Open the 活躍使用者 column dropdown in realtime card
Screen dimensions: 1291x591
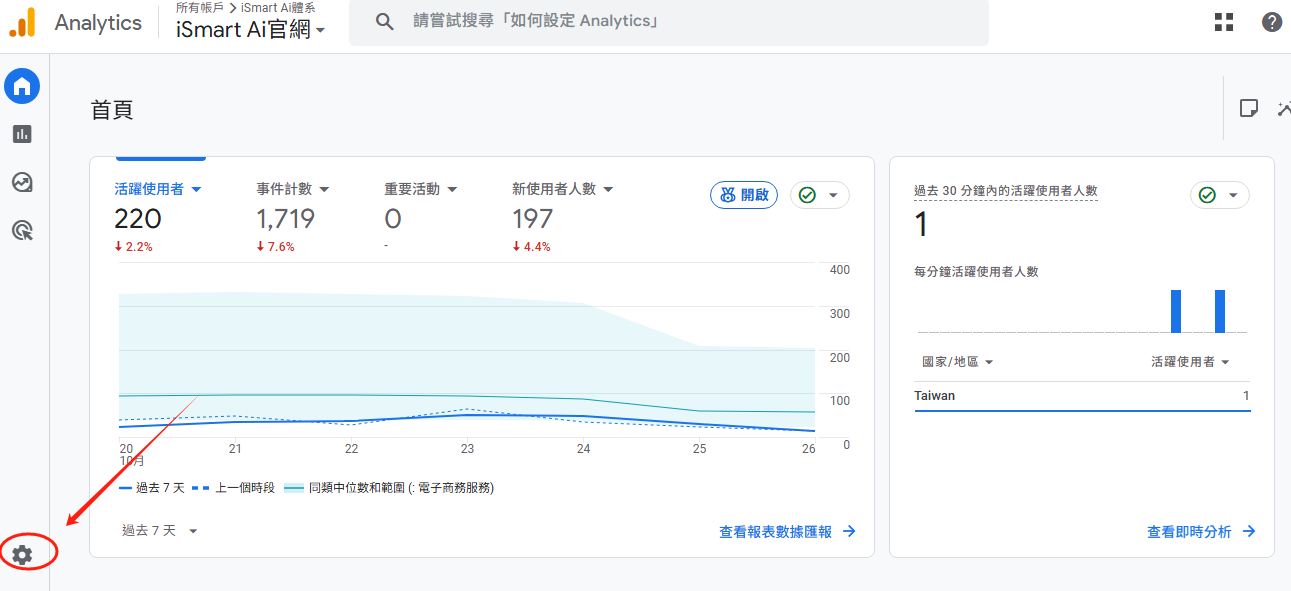pos(1190,362)
